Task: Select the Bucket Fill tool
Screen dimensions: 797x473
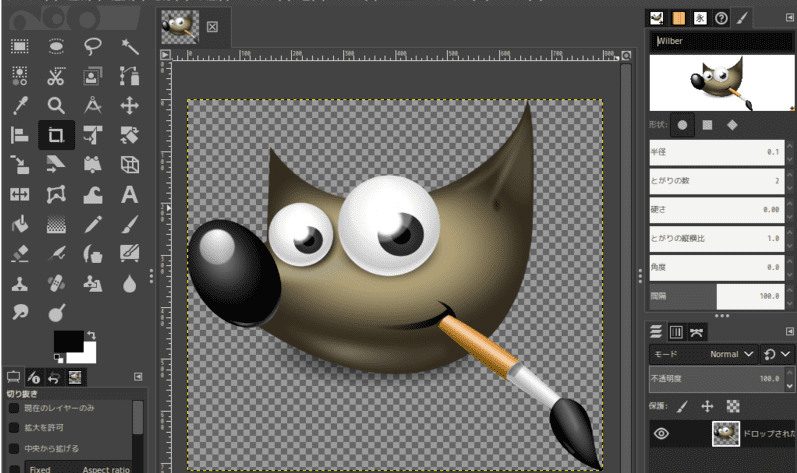Action: coord(20,224)
